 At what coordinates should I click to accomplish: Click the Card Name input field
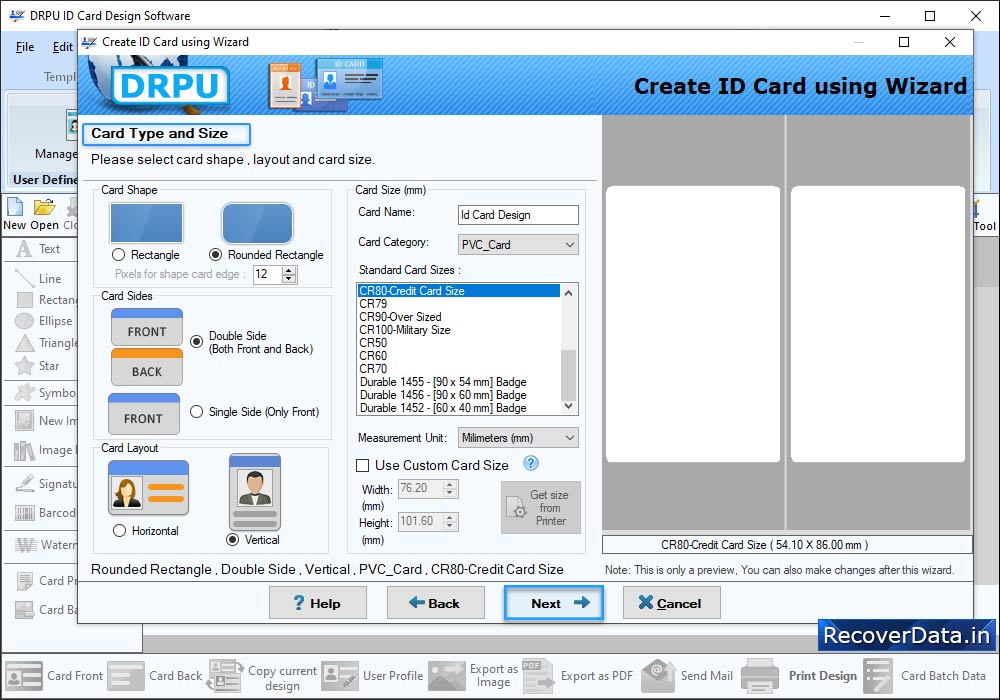click(x=518, y=215)
